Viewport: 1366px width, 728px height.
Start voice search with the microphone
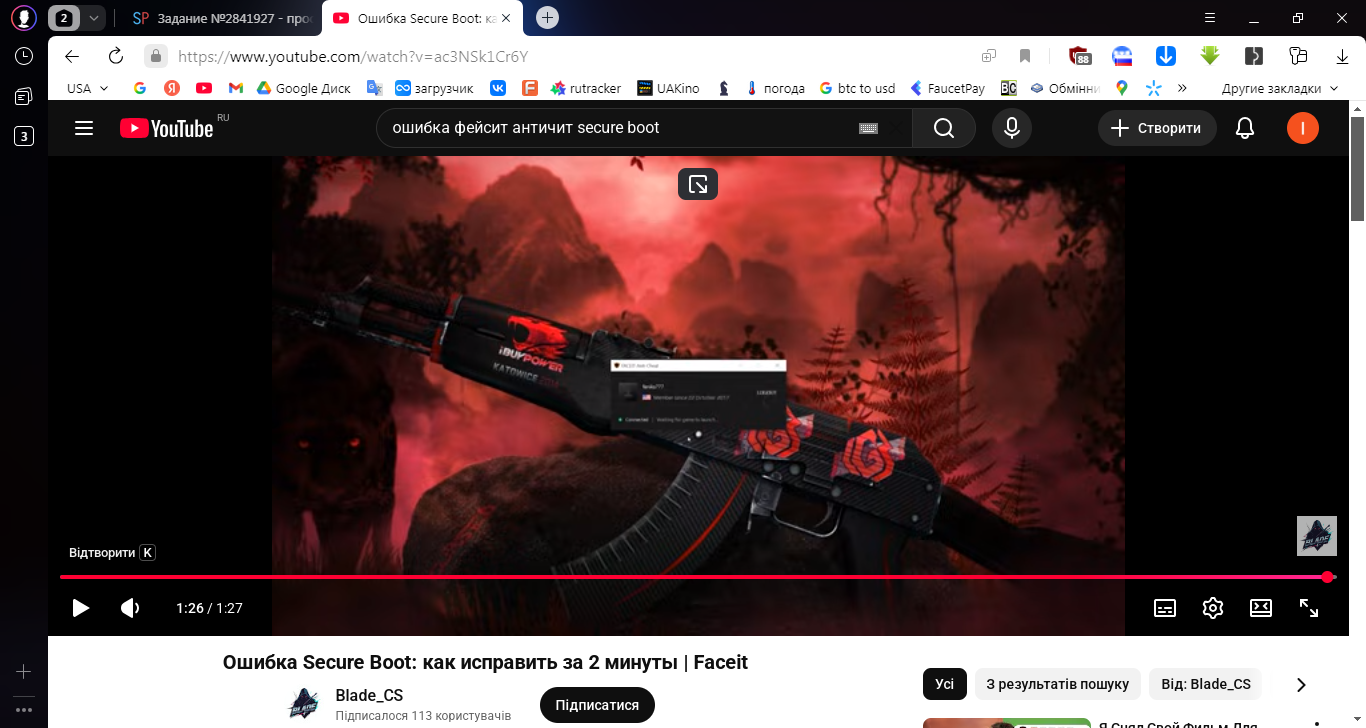coord(1012,128)
